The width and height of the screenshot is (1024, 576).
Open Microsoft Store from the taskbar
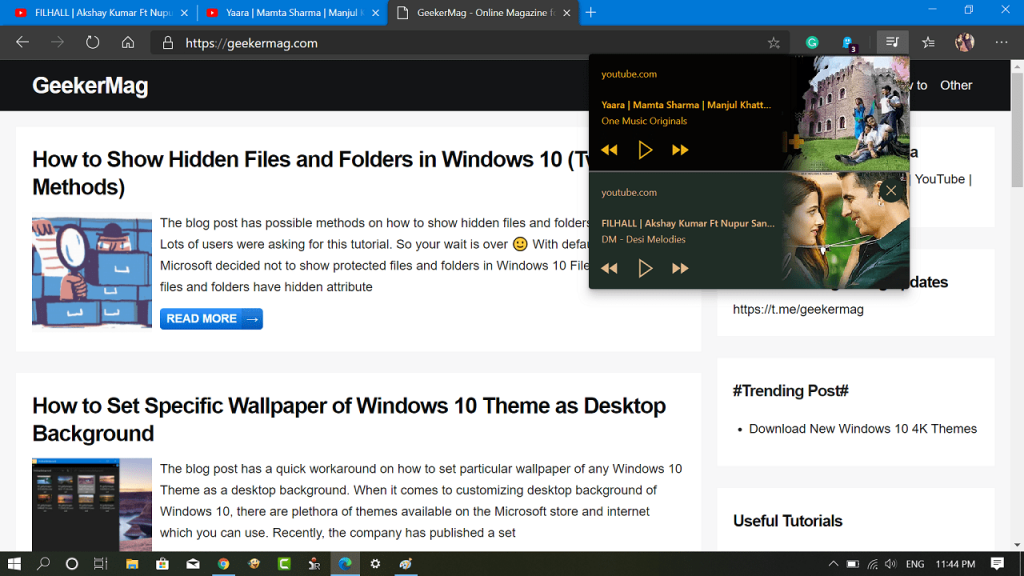(x=162, y=564)
